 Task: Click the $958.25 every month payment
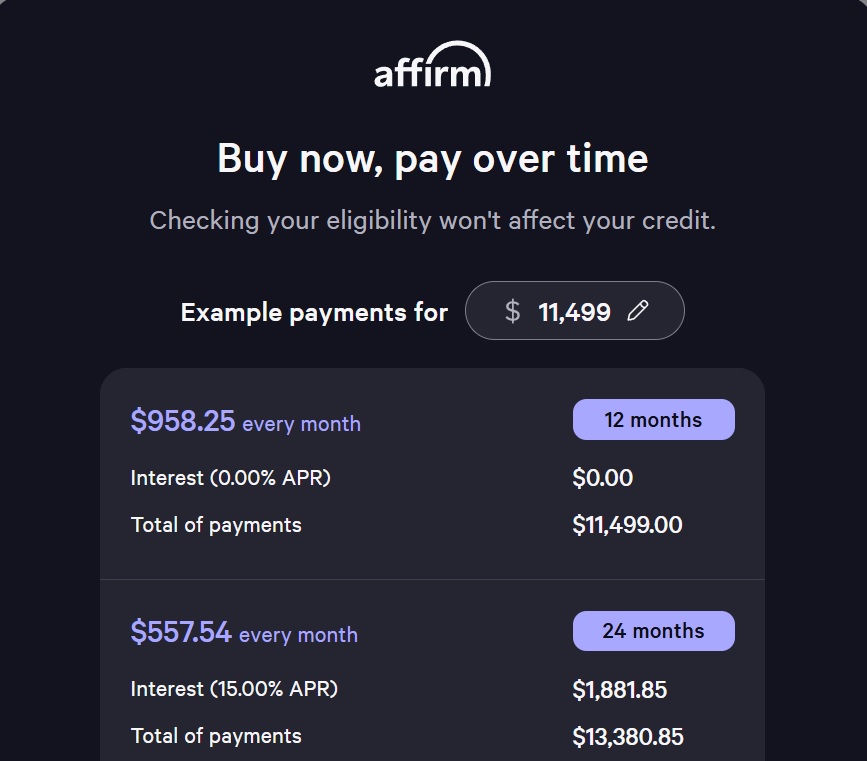point(245,422)
